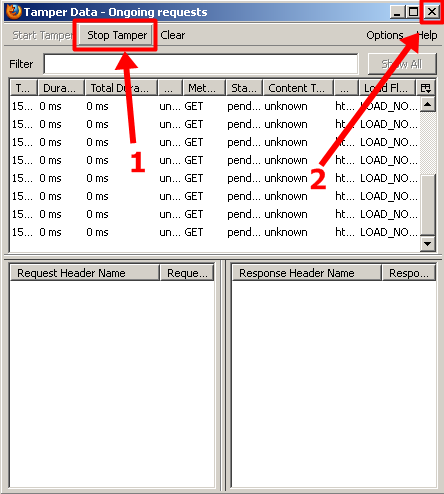Sort by the T... time column header
Screen dimensions: 444x494
point(23,88)
